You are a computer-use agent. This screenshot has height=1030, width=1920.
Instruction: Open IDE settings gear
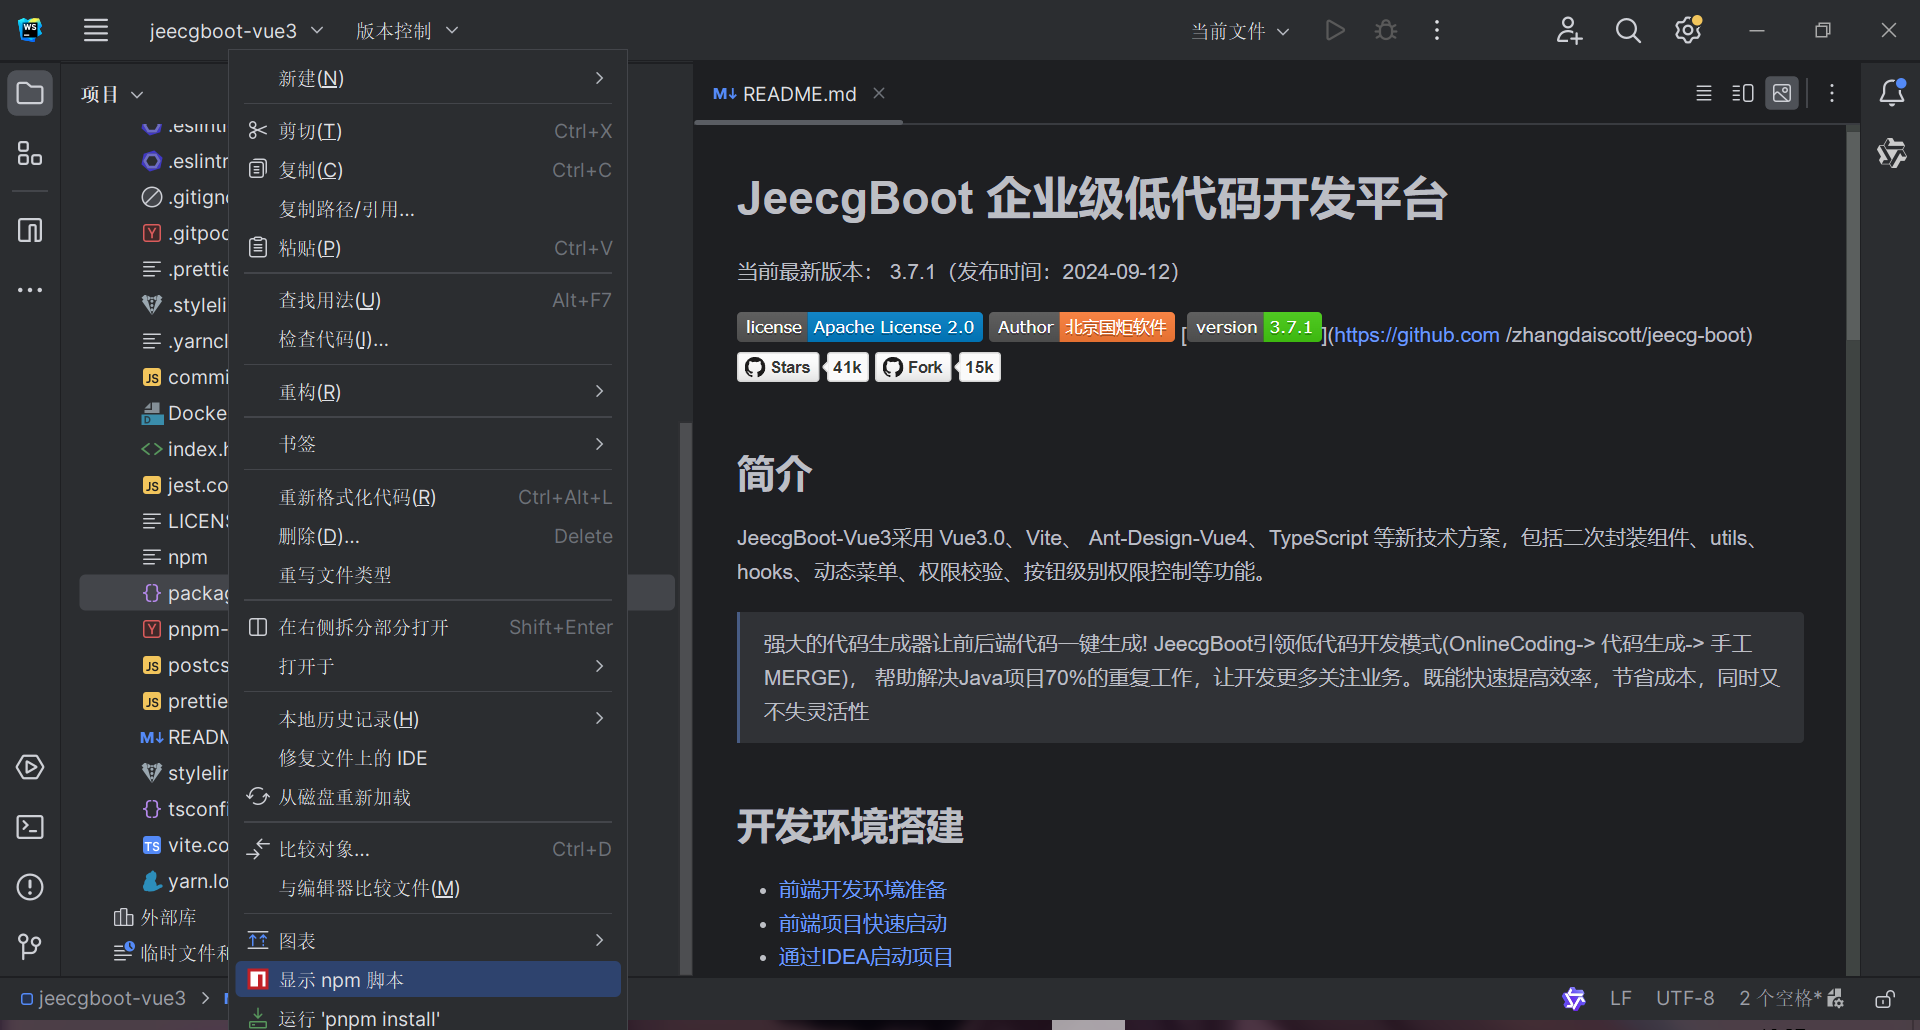(x=1688, y=30)
